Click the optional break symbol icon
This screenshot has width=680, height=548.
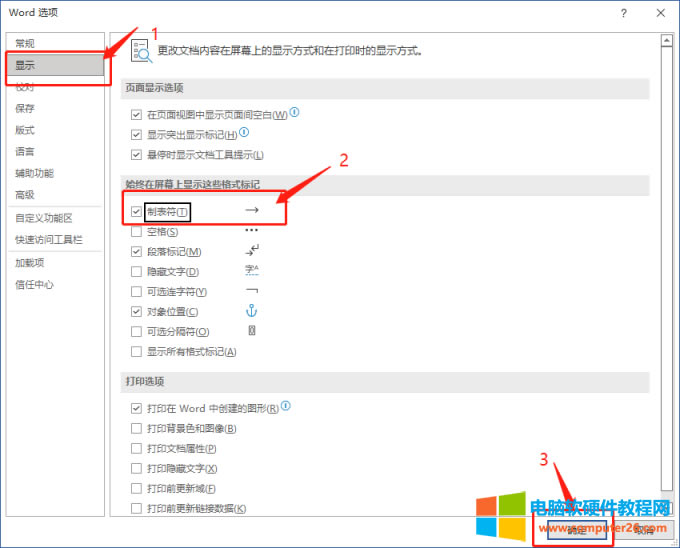tap(252, 331)
